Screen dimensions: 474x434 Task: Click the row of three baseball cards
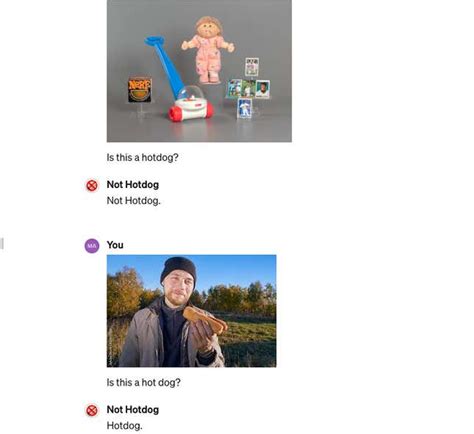coord(249,89)
